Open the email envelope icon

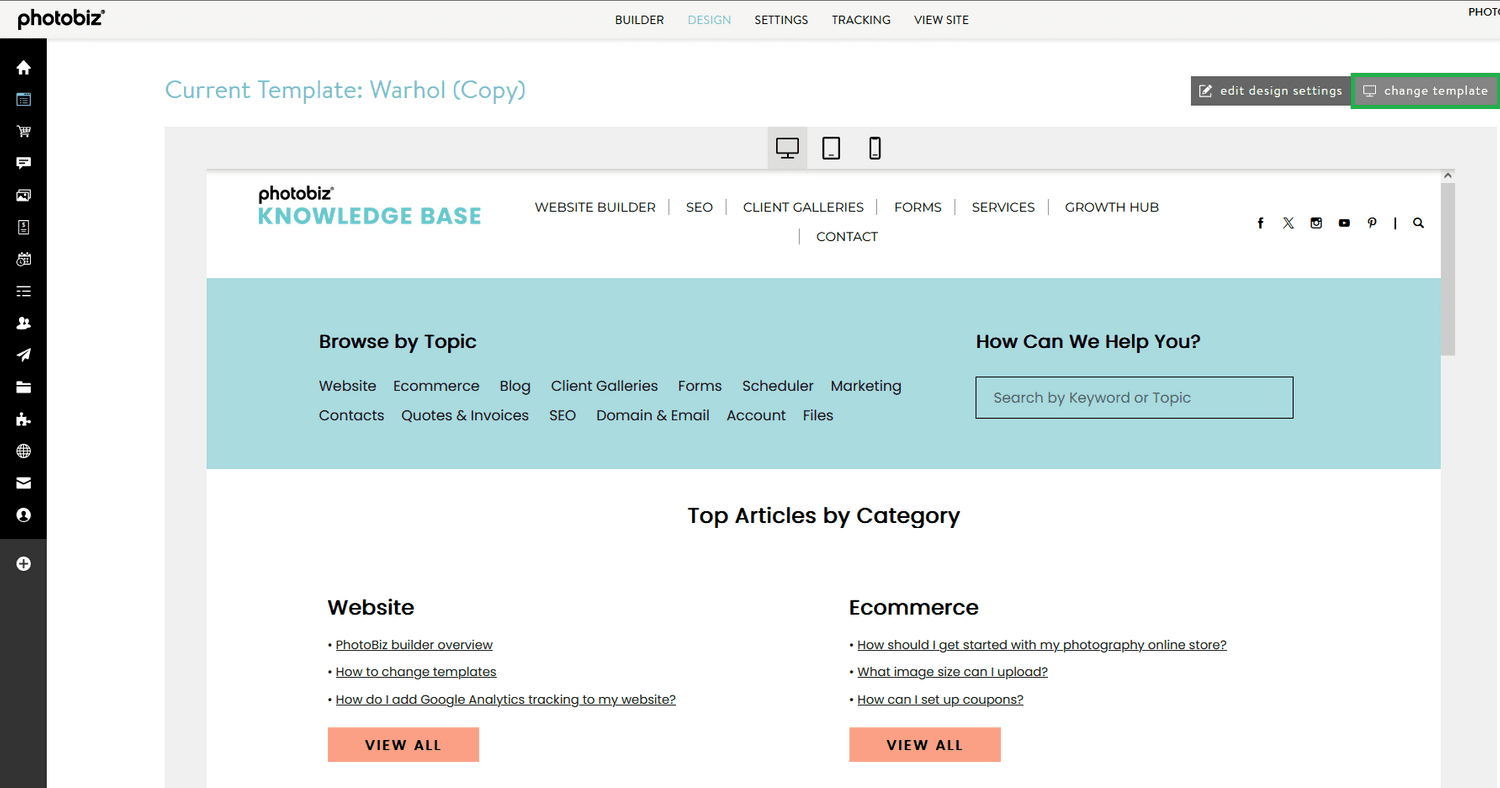(x=23, y=483)
